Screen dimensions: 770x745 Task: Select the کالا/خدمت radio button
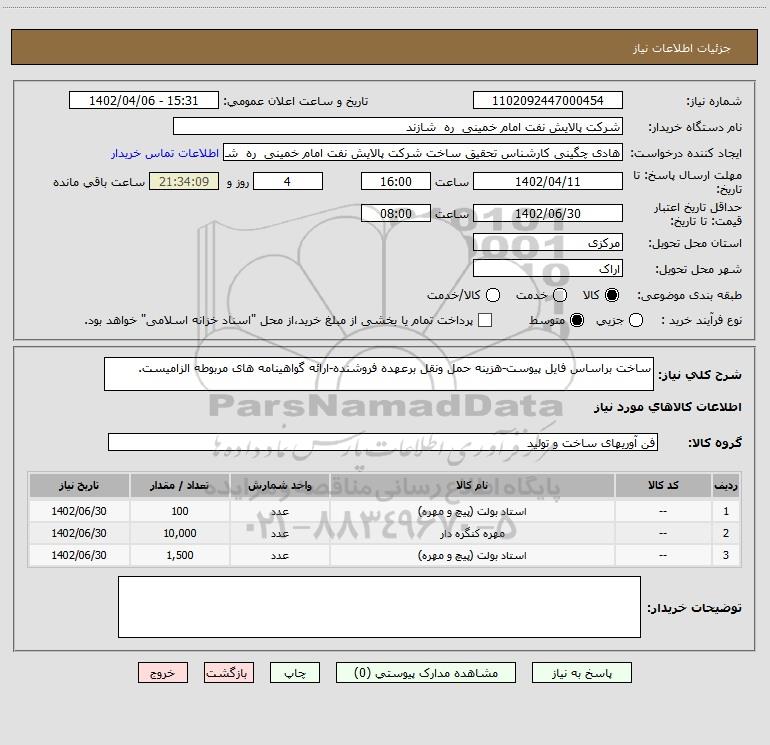[x=493, y=295]
